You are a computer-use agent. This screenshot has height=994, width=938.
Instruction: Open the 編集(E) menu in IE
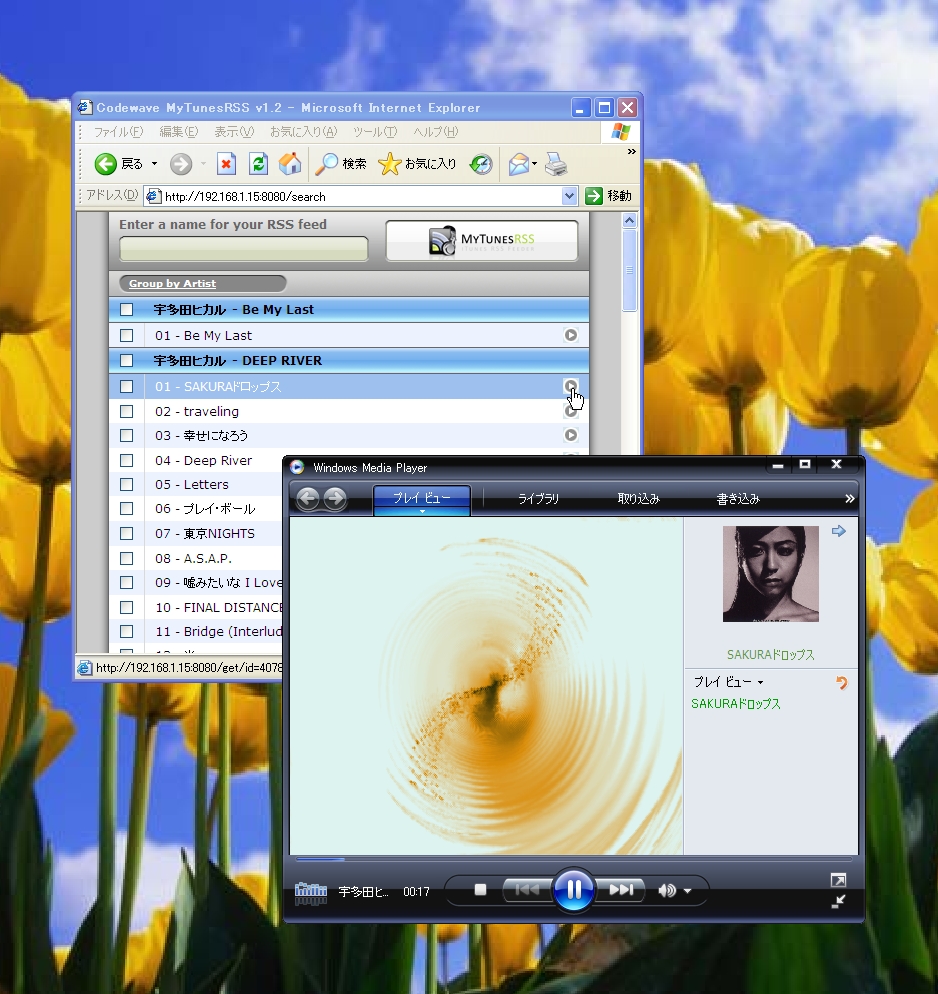(179, 132)
